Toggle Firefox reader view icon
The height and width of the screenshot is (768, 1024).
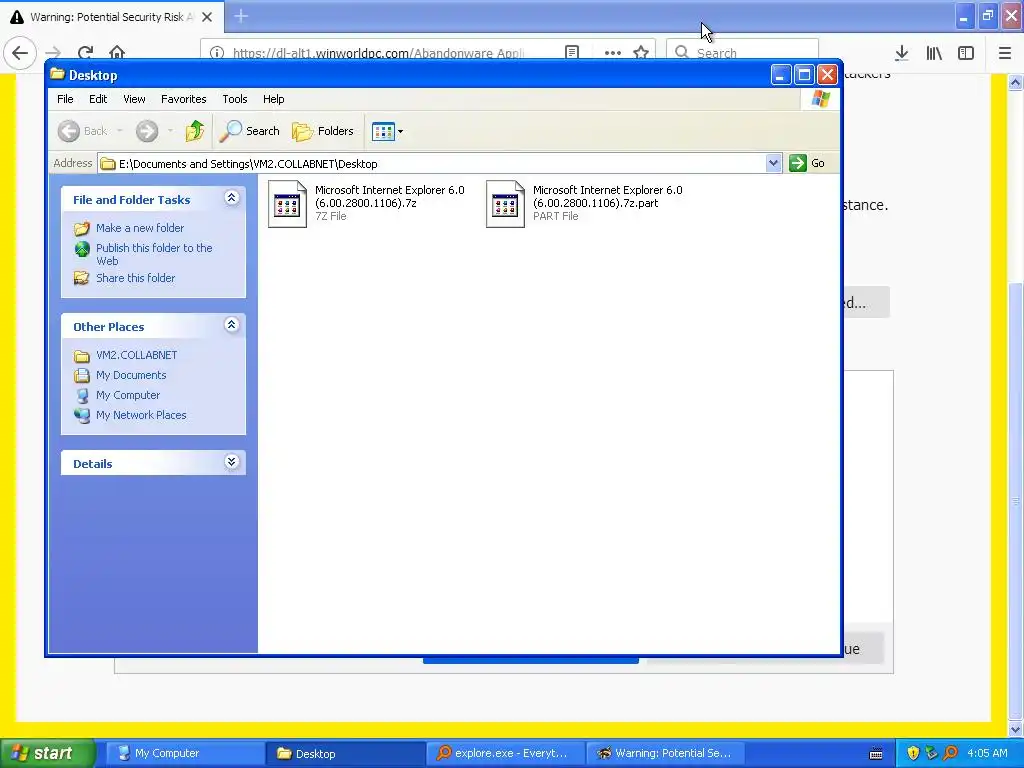click(x=572, y=53)
